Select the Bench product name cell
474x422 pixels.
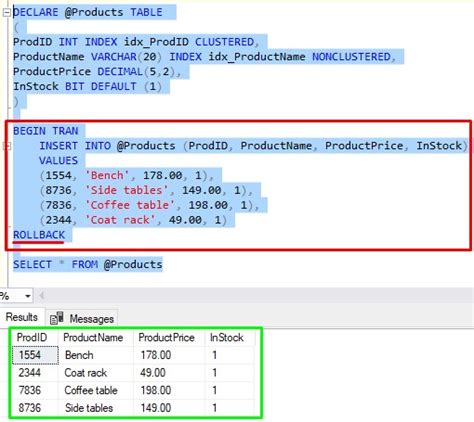click(96, 355)
